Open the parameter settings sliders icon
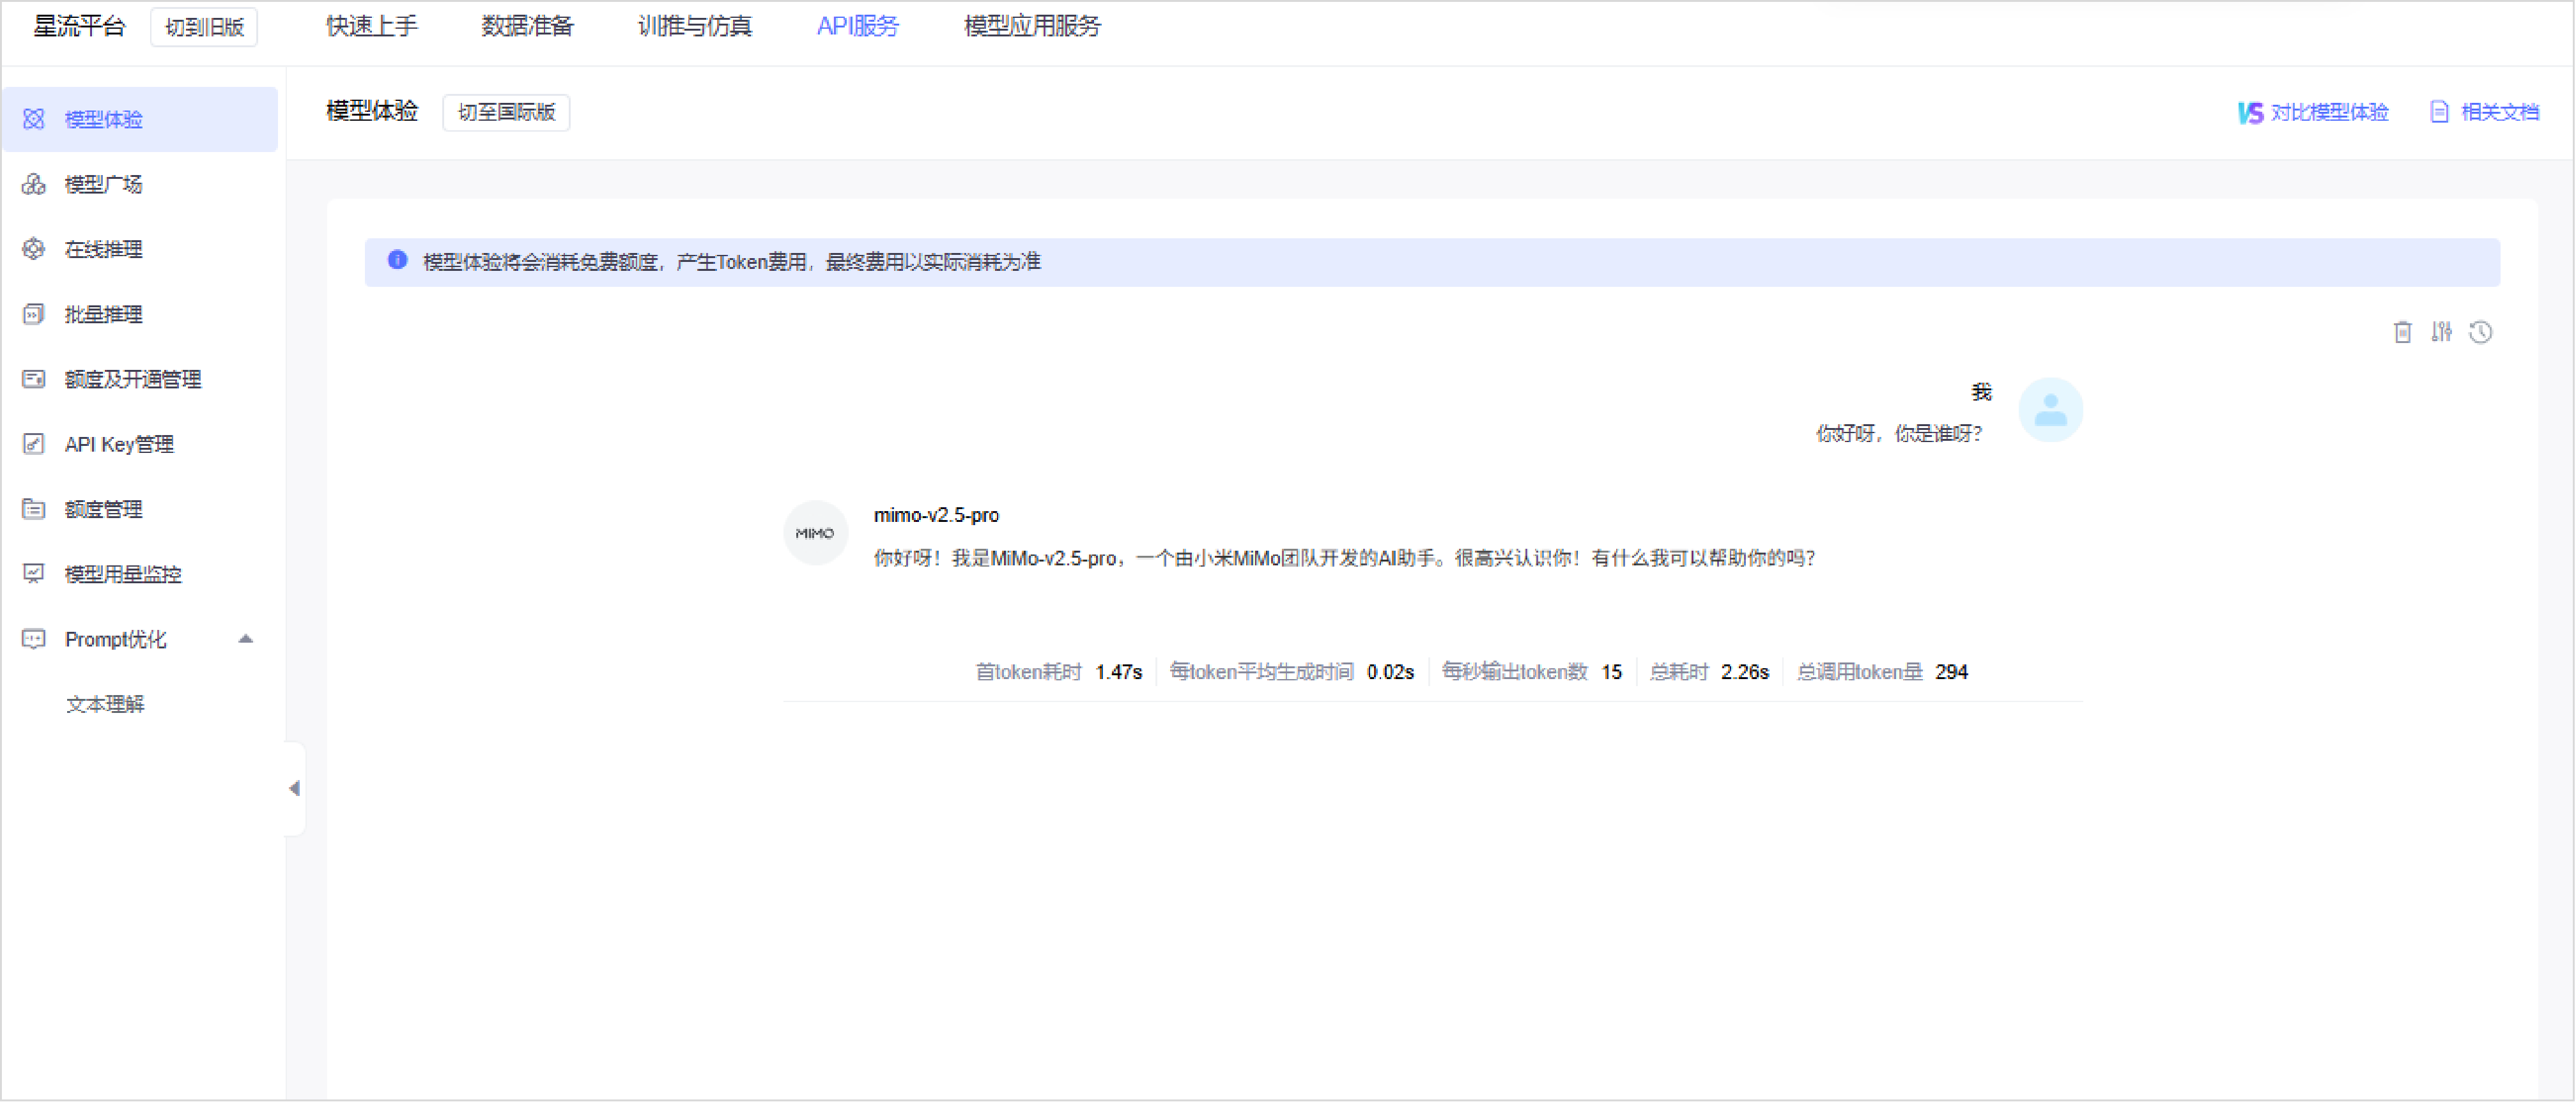The height and width of the screenshot is (1102, 2576). pyautogui.click(x=2441, y=332)
